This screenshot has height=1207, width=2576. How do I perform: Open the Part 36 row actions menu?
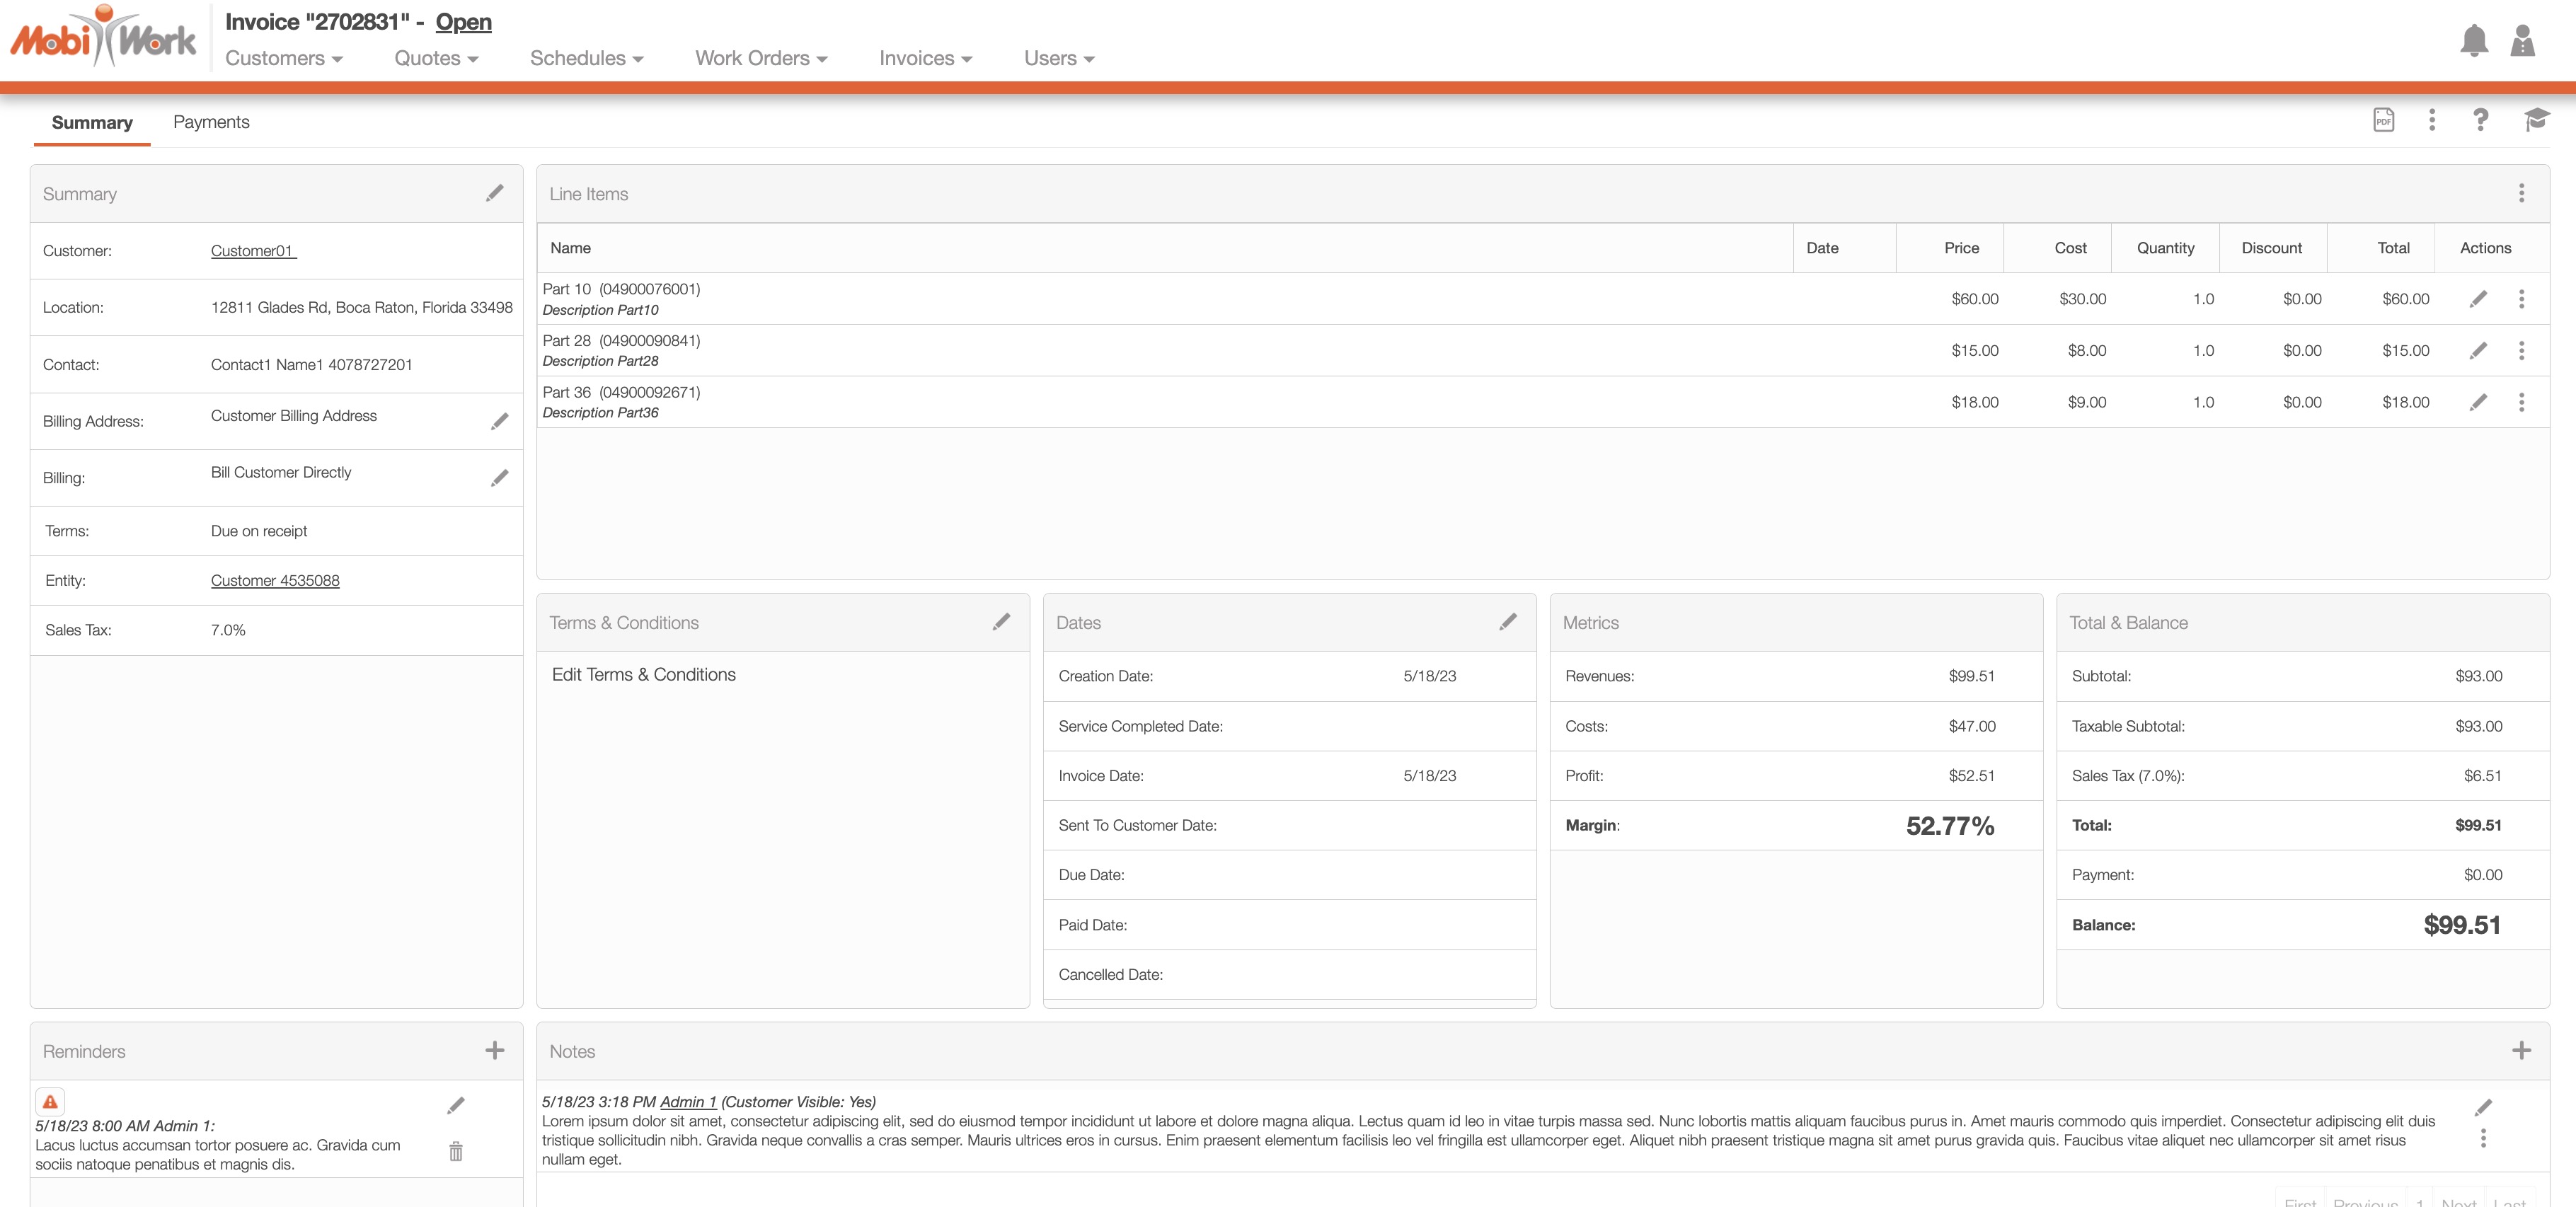2521,402
